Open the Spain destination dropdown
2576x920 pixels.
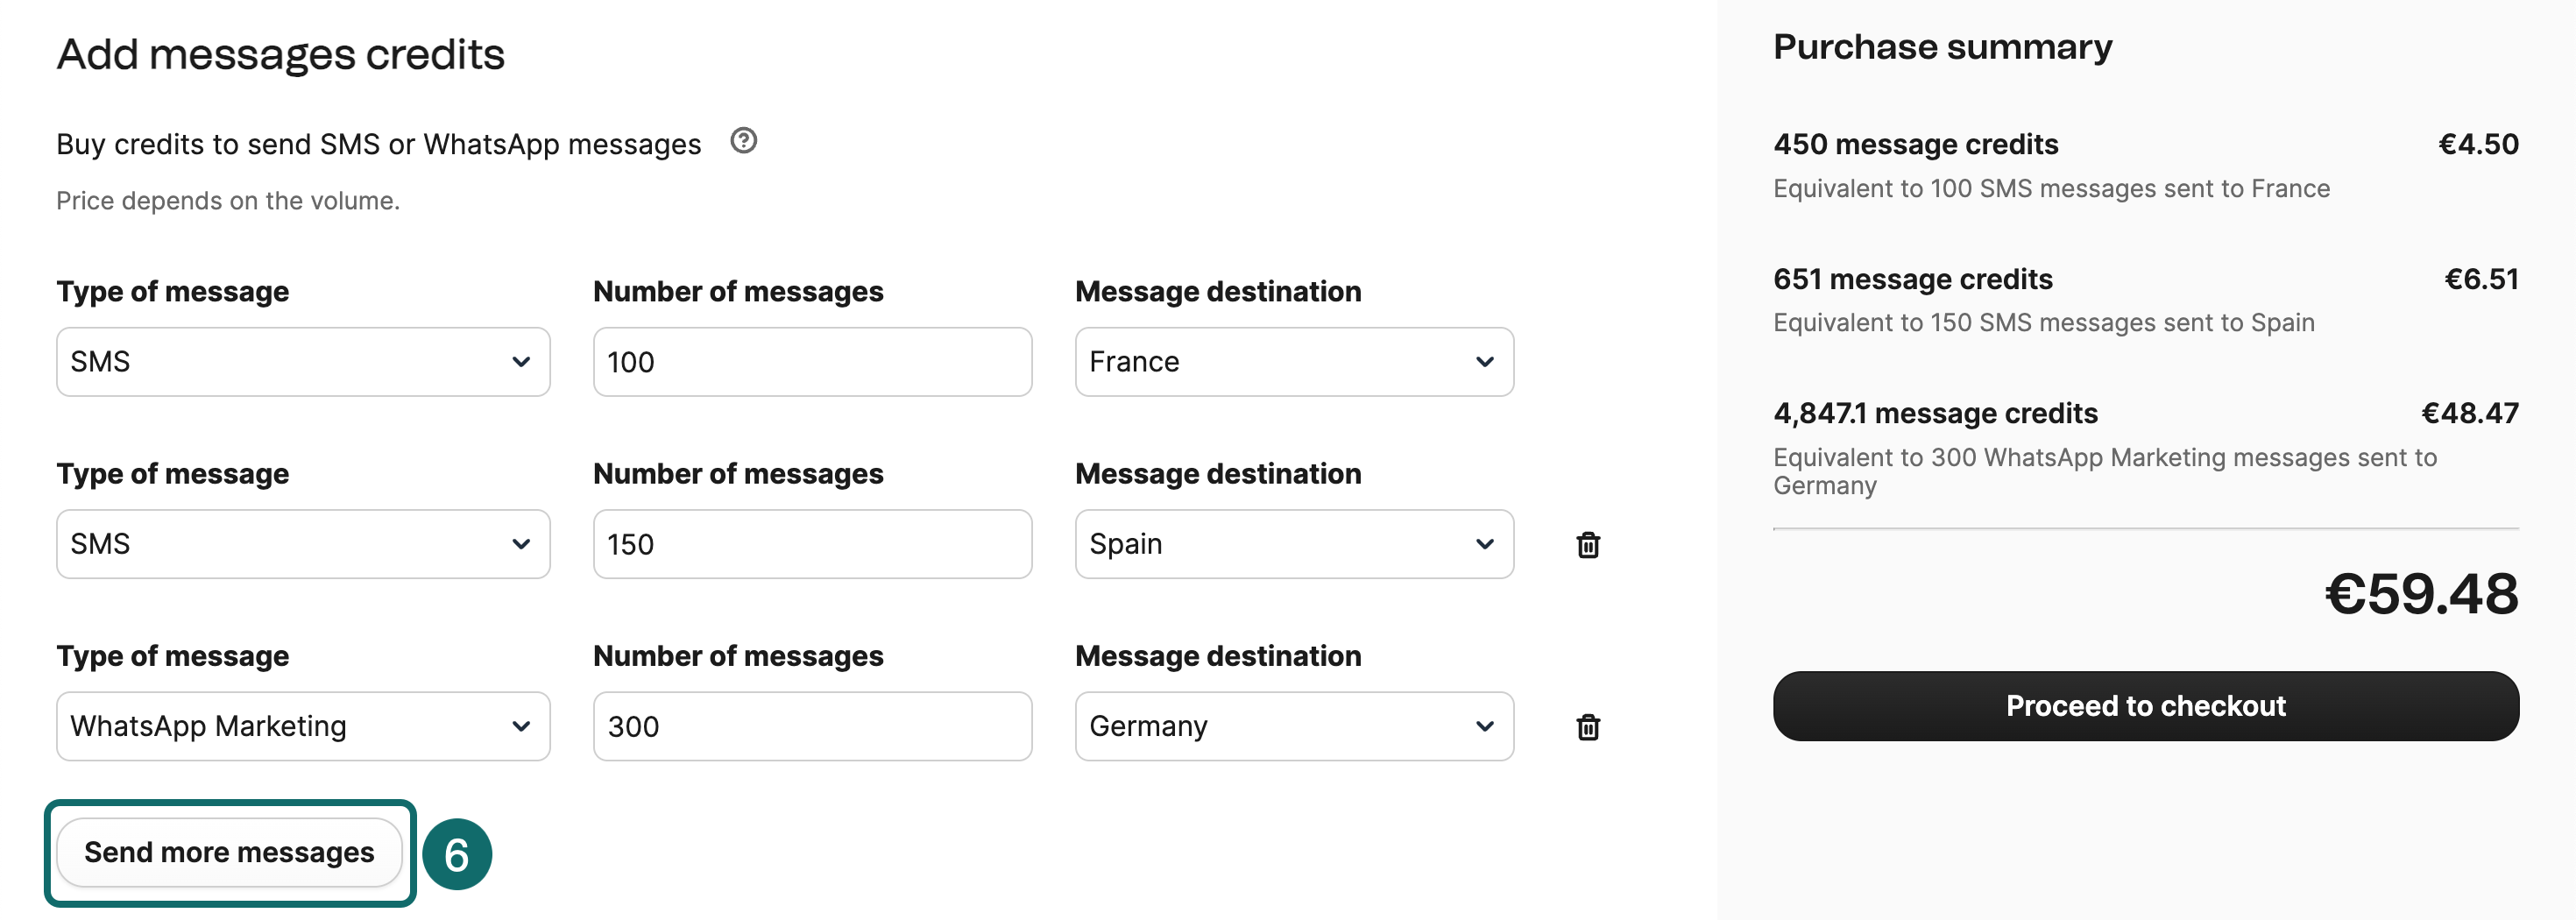[x=1293, y=544]
